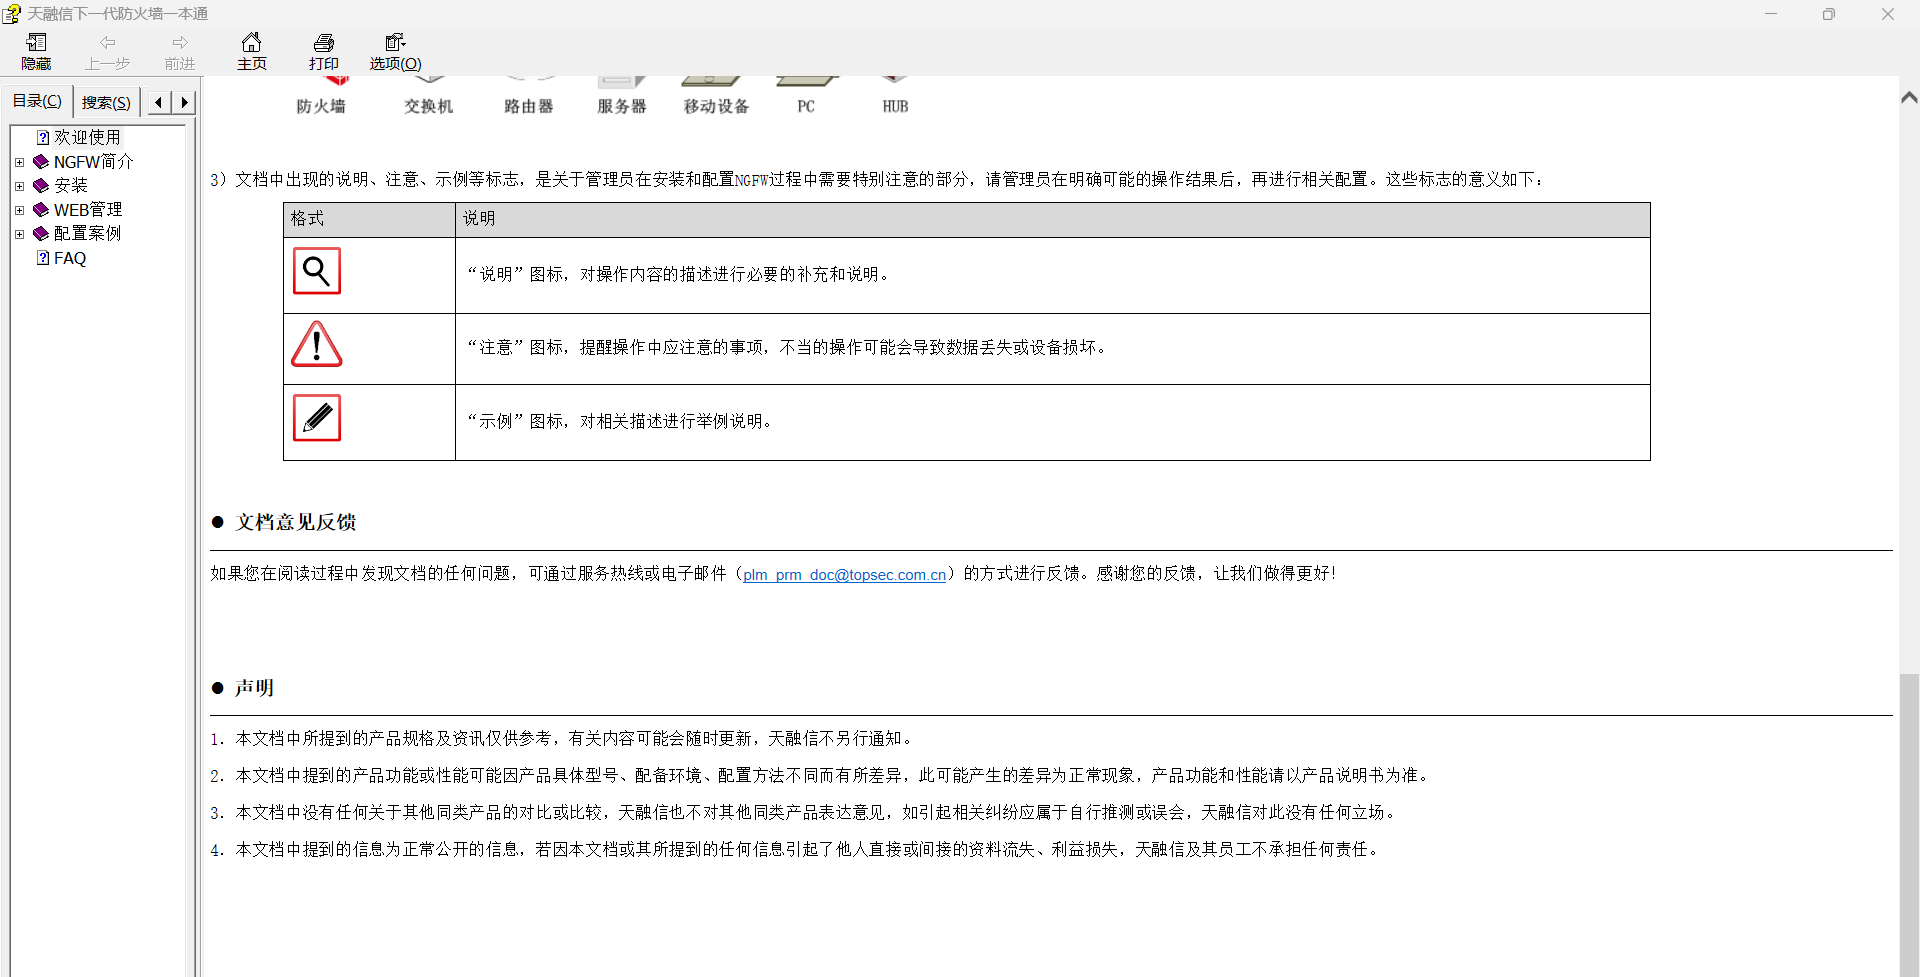The width and height of the screenshot is (1920, 977).
Task: Select the 主页 (Home) icon
Action: (x=251, y=50)
